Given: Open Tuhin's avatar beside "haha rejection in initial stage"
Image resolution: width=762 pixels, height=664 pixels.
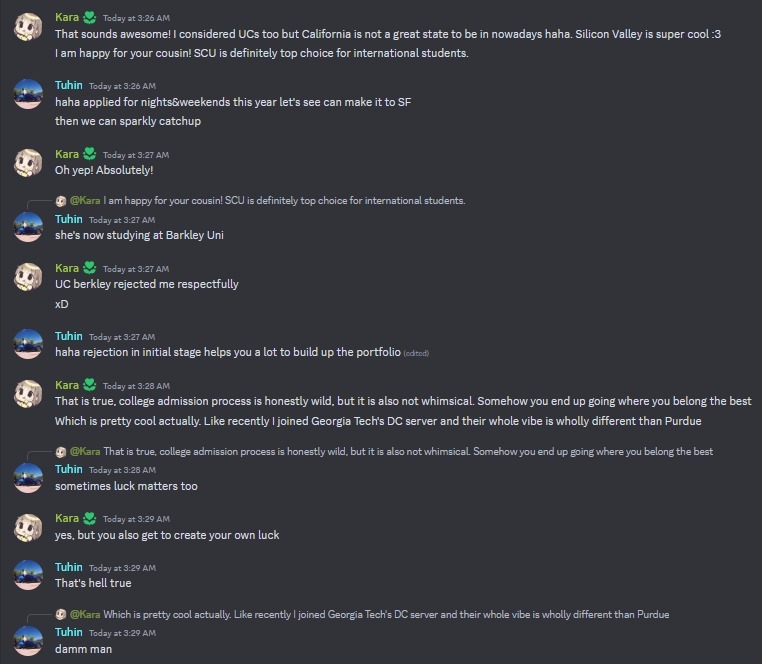Looking at the screenshot, I should [x=28, y=345].
